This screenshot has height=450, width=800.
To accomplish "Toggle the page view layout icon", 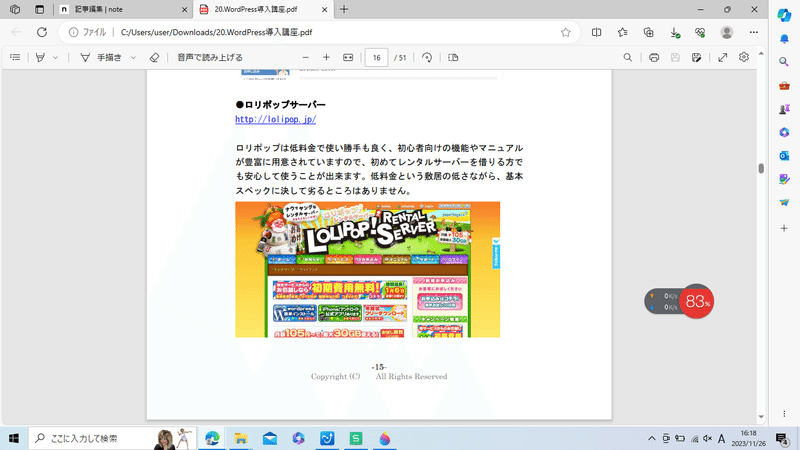I will click(x=453, y=58).
